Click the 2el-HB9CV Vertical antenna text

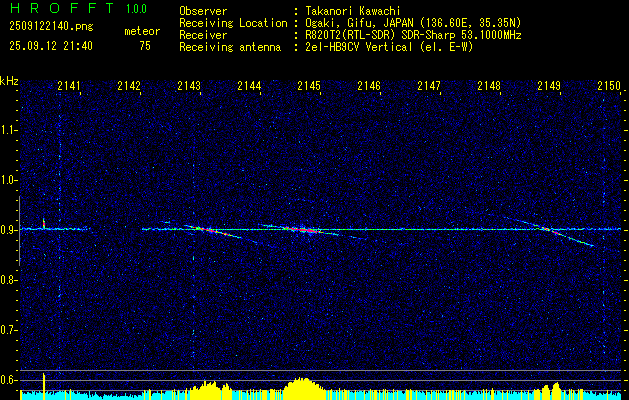pyautogui.click(x=389, y=47)
